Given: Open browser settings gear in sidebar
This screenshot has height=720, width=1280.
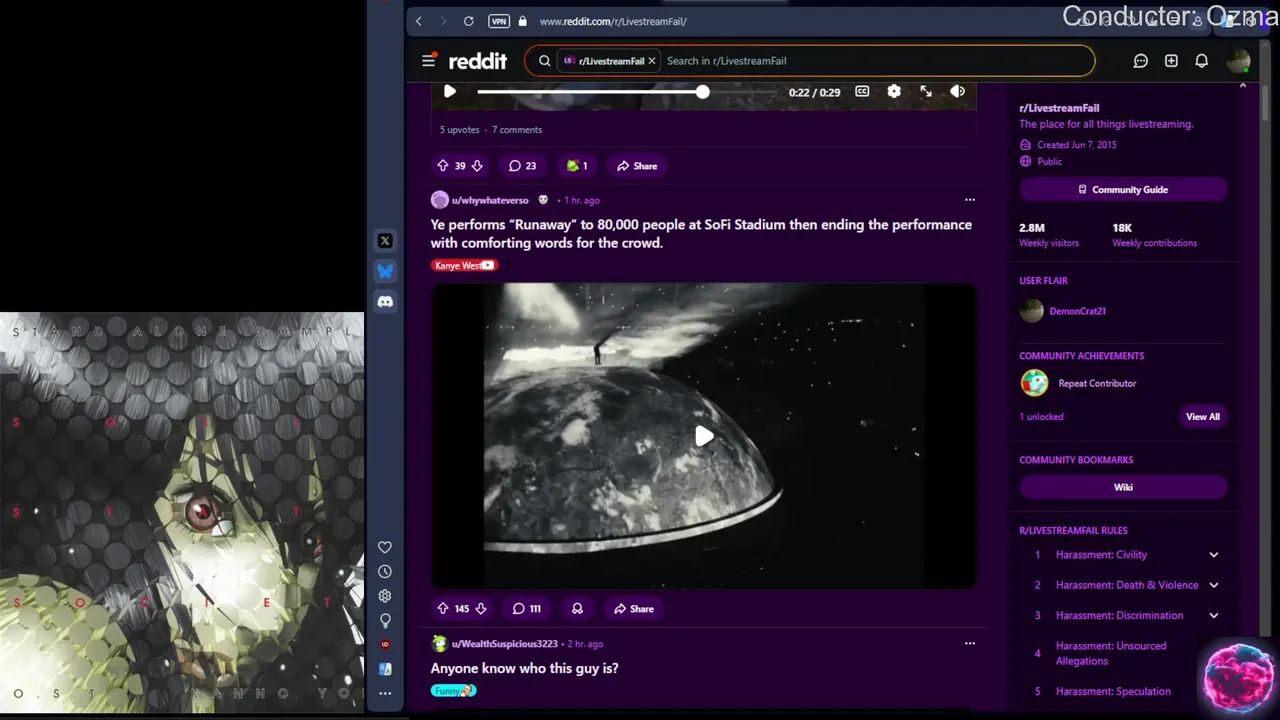Looking at the screenshot, I should (x=385, y=596).
